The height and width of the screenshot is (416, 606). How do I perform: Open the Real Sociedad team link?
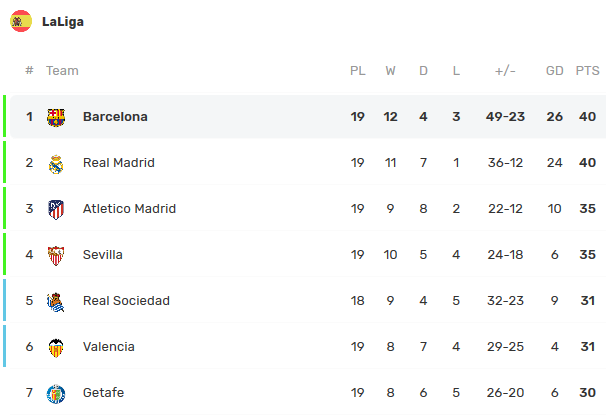(126, 301)
